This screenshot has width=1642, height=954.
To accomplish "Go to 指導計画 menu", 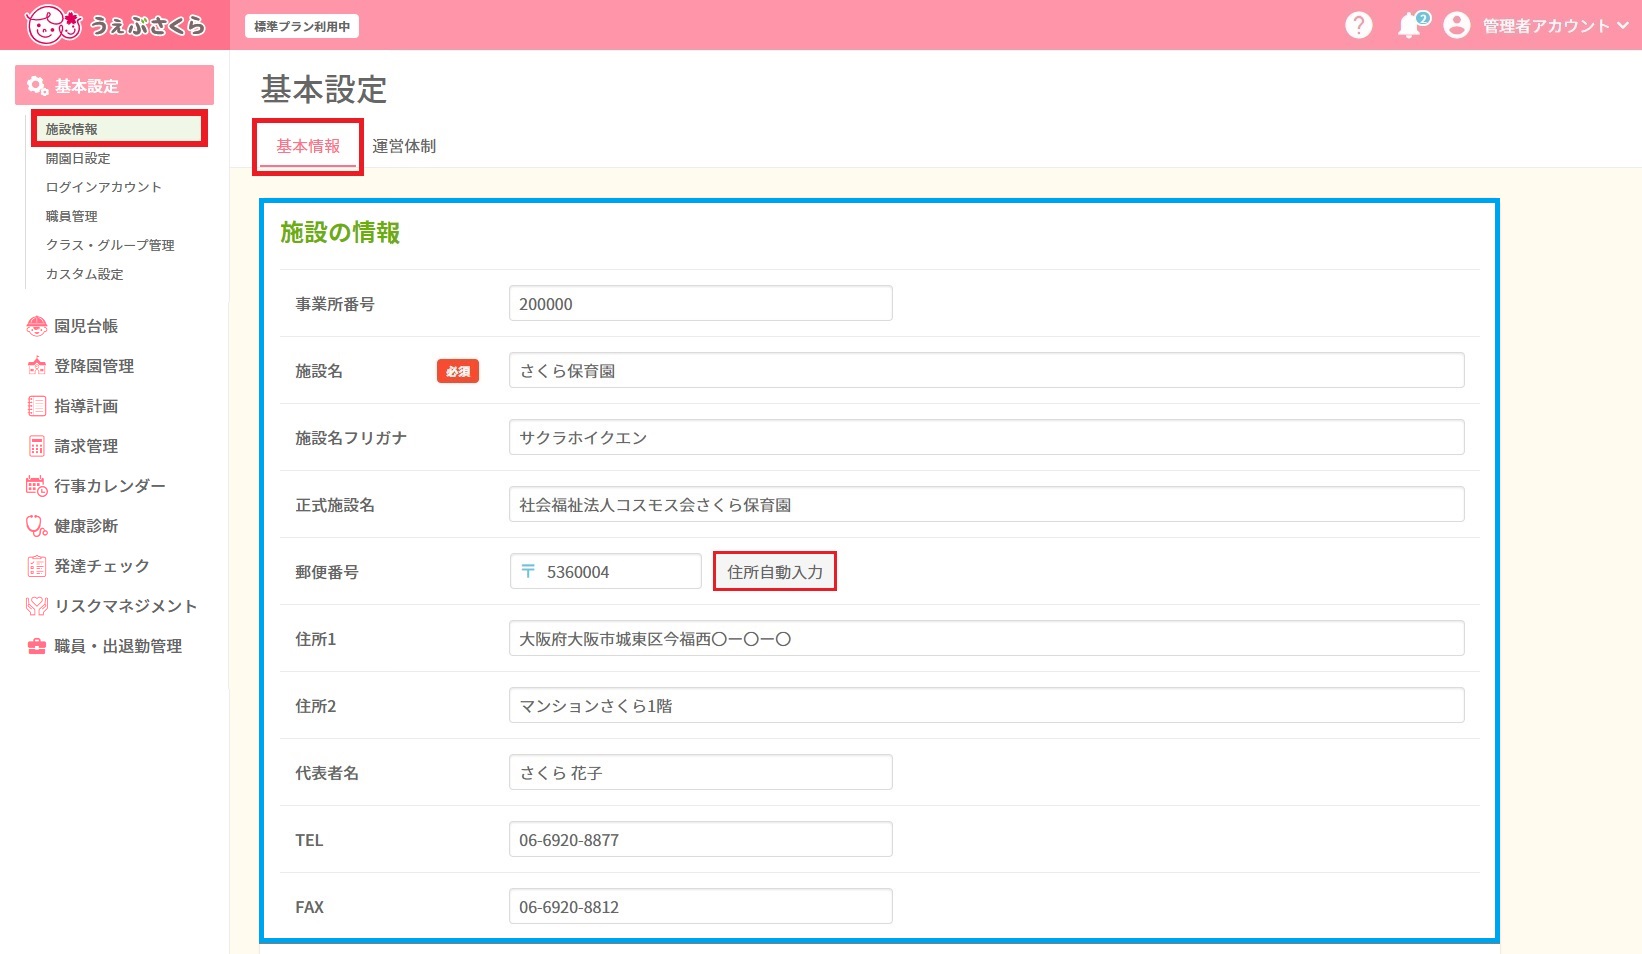I will (86, 406).
